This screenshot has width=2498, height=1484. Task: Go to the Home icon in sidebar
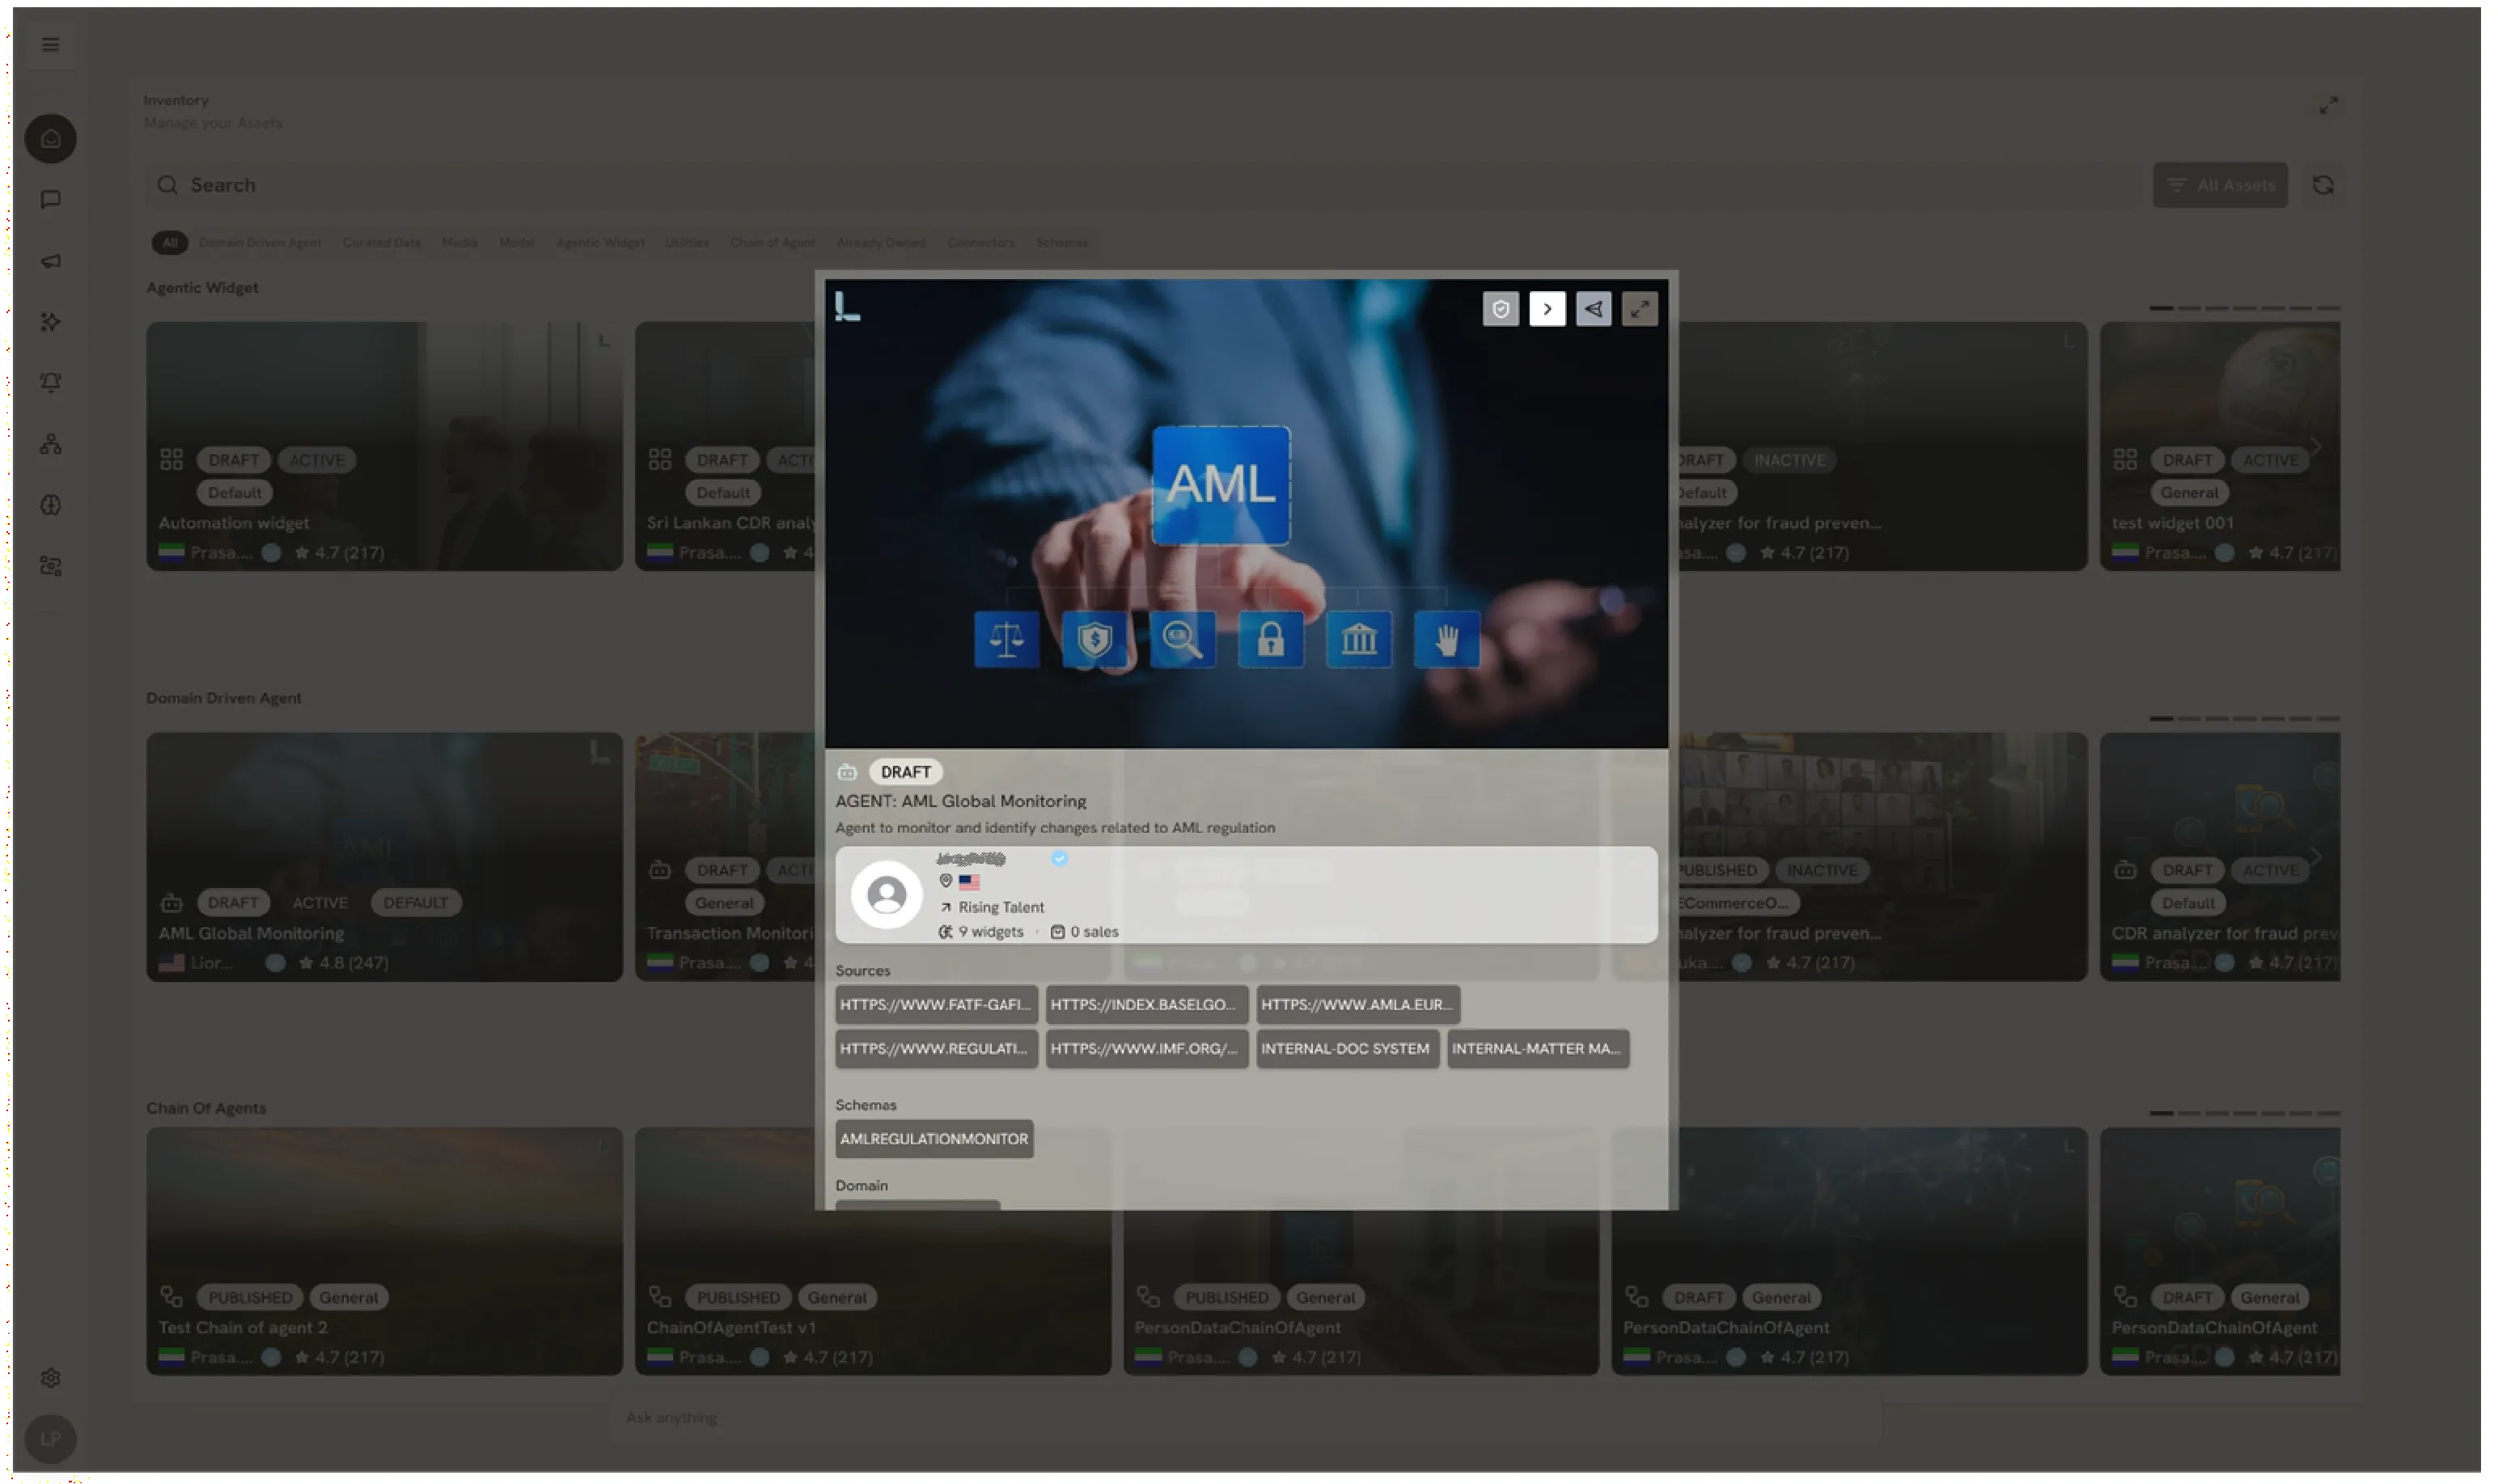point(50,139)
